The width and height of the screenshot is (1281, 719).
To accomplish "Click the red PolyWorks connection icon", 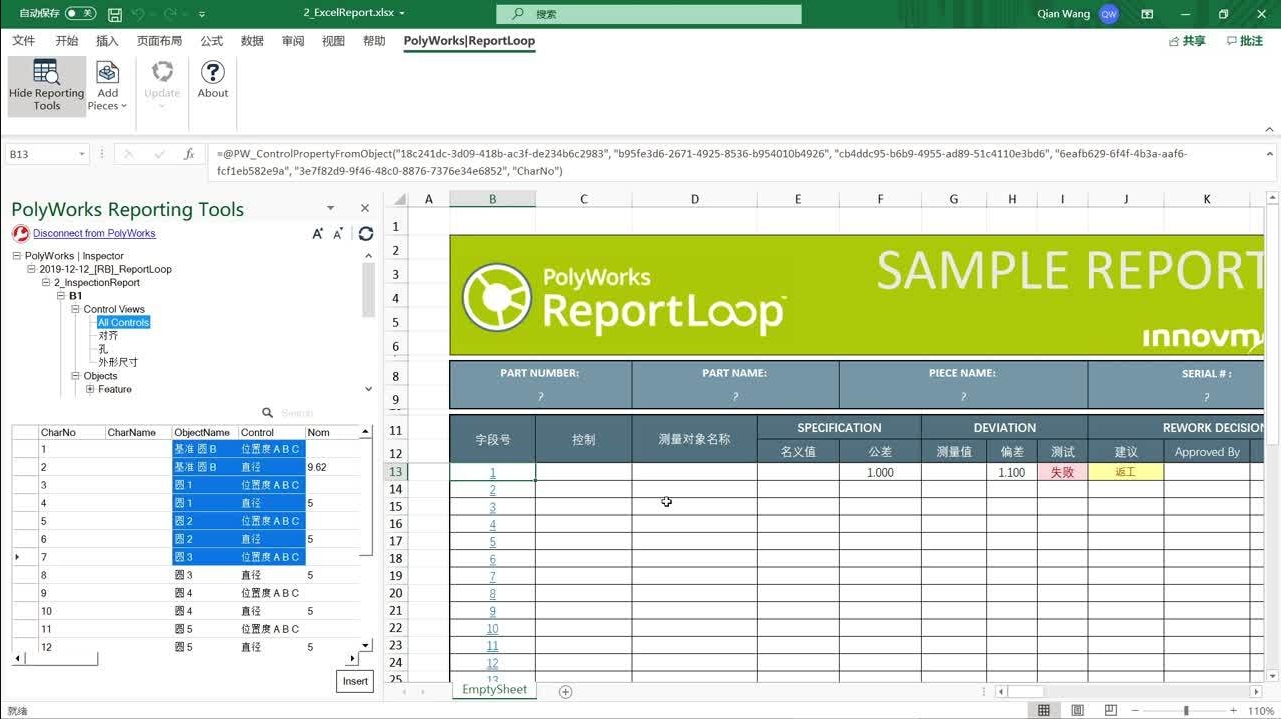I will click(x=20, y=233).
